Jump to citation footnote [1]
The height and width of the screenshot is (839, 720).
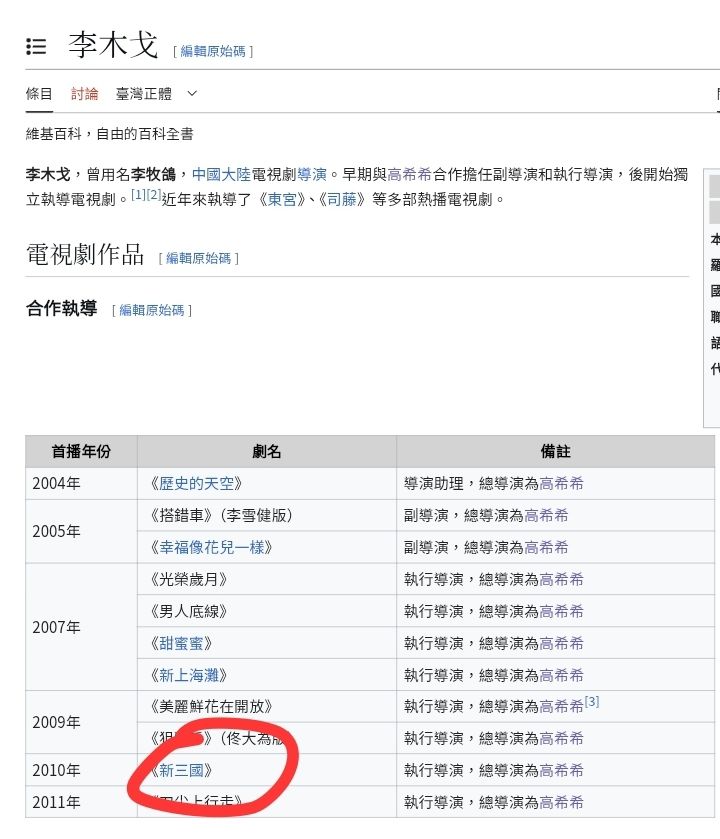[x=138, y=194]
